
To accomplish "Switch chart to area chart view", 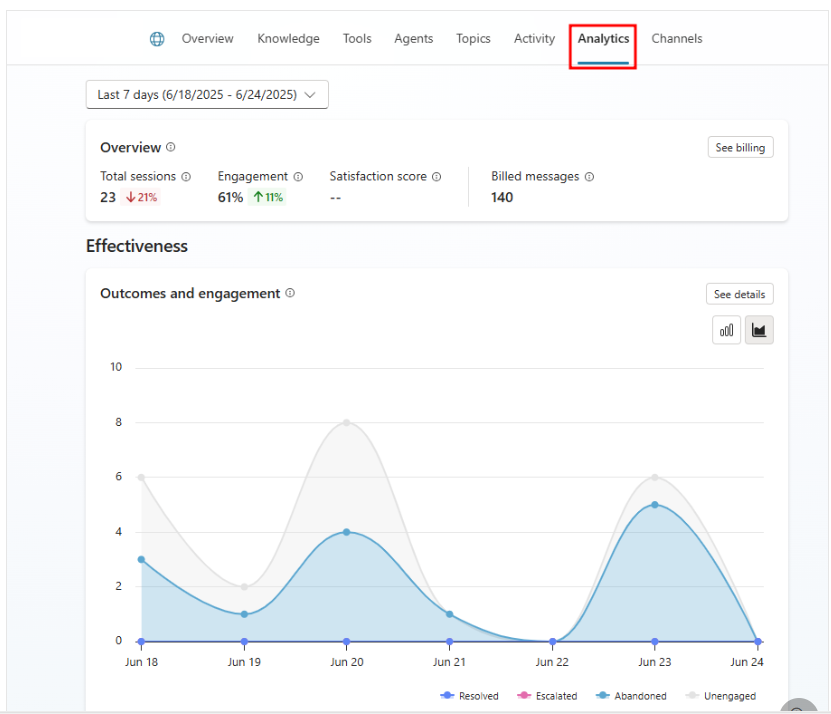I will click(x=759, y=330).
